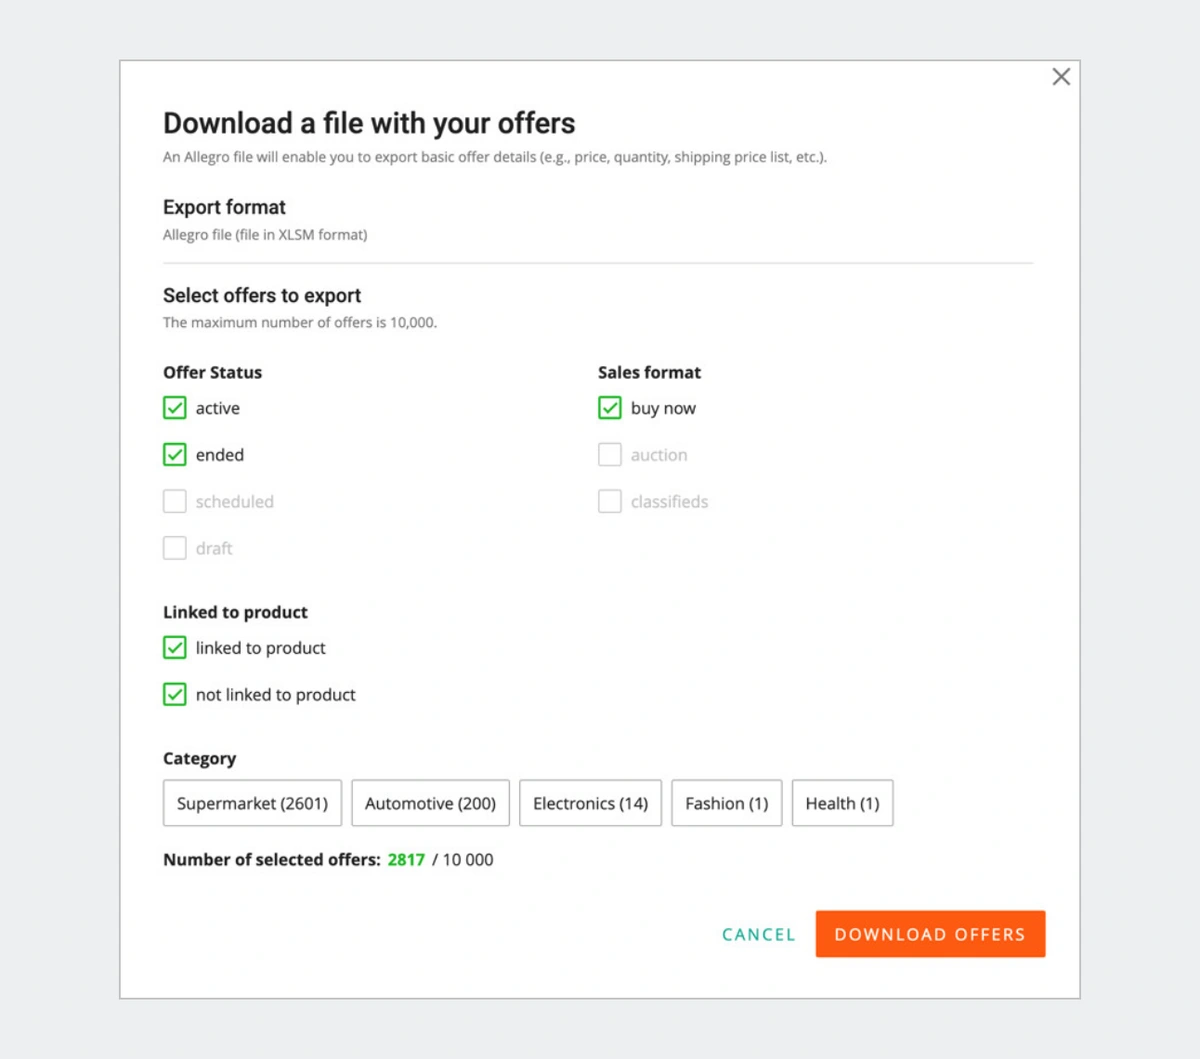Click the Allegro file XLSM format text
Viewport: 1200px width, 1059px height.
pyautogui.click(x=265, y=235)
